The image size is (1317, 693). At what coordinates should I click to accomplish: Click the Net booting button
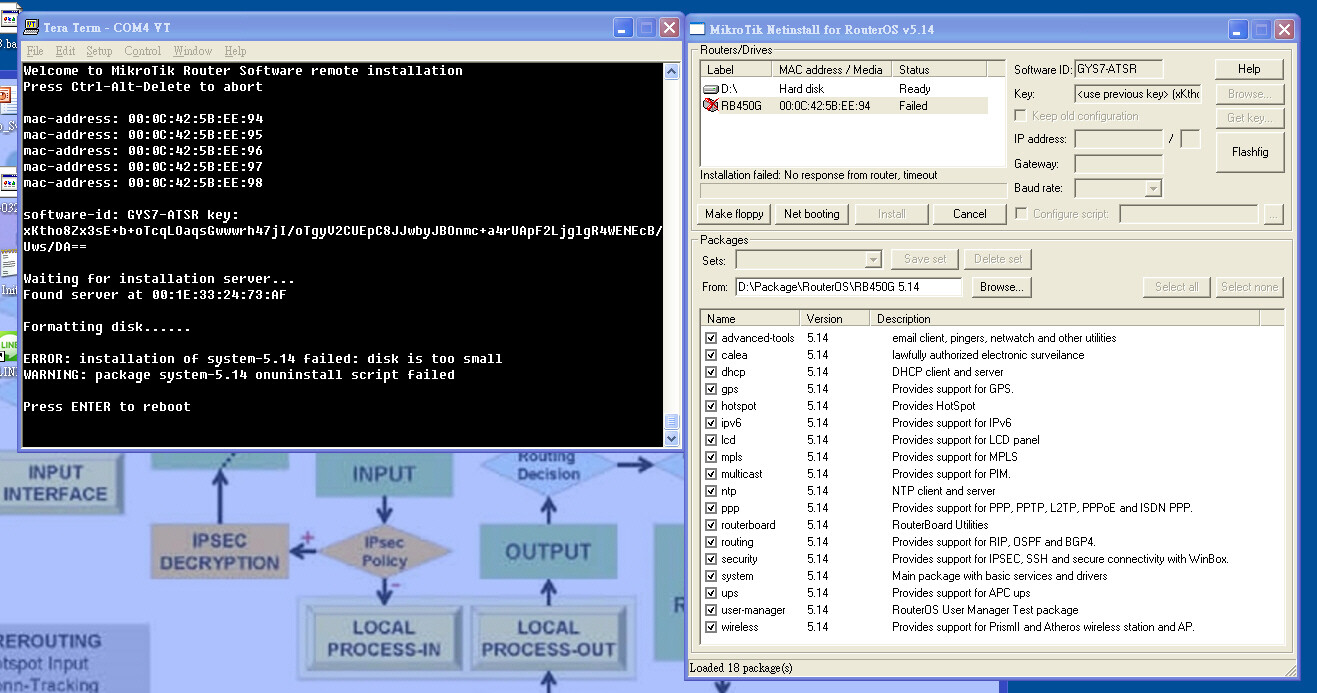click(811, 214)
